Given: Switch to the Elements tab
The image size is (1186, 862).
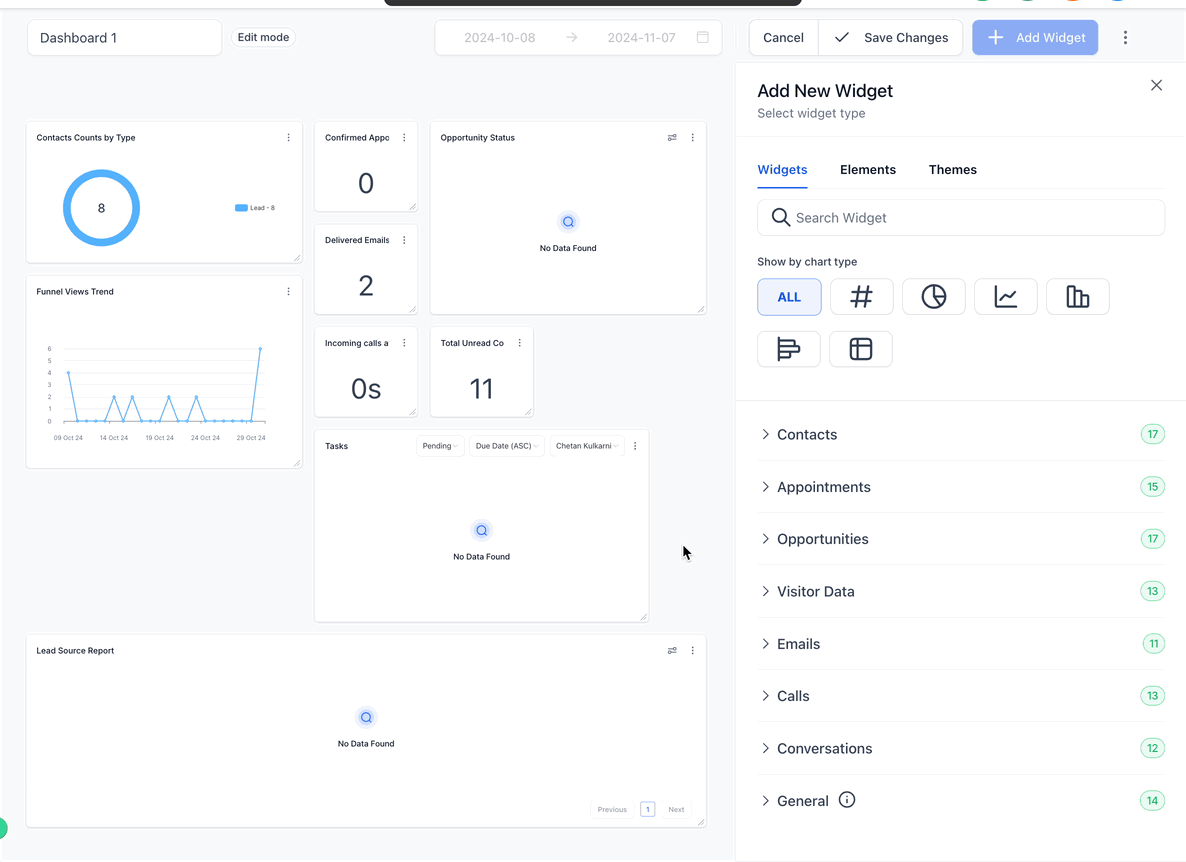Looking at the screenshot, I should tap(868, 169).
